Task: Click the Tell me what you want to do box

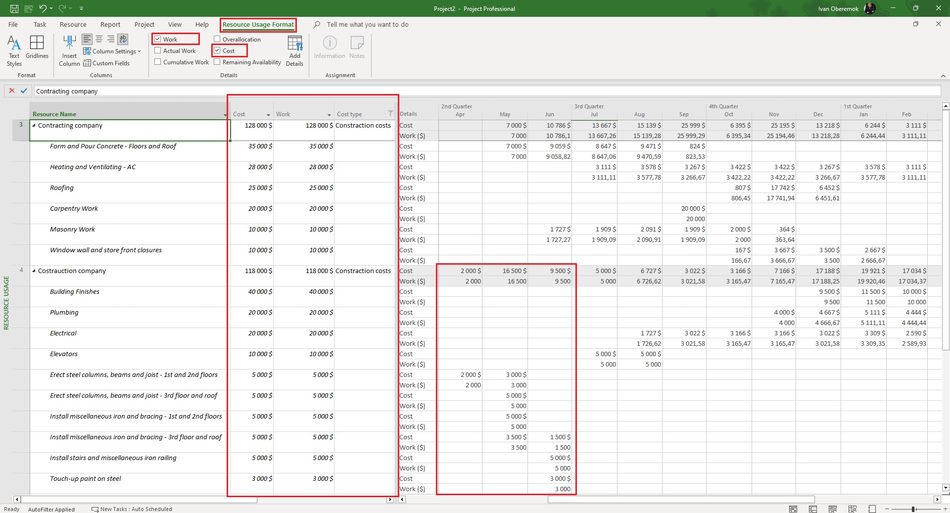Action: click(367, 24)
